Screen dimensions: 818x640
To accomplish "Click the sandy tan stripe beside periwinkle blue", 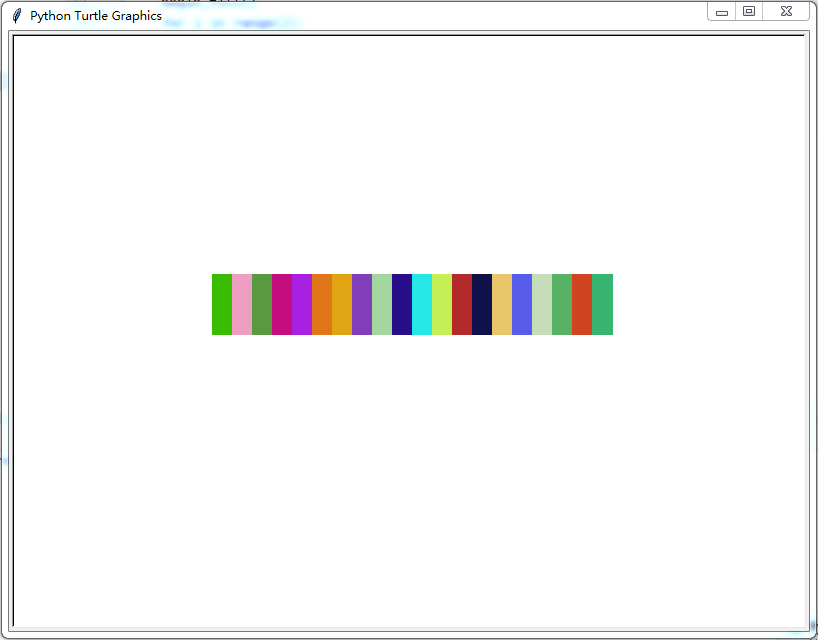I will [502, 305].
